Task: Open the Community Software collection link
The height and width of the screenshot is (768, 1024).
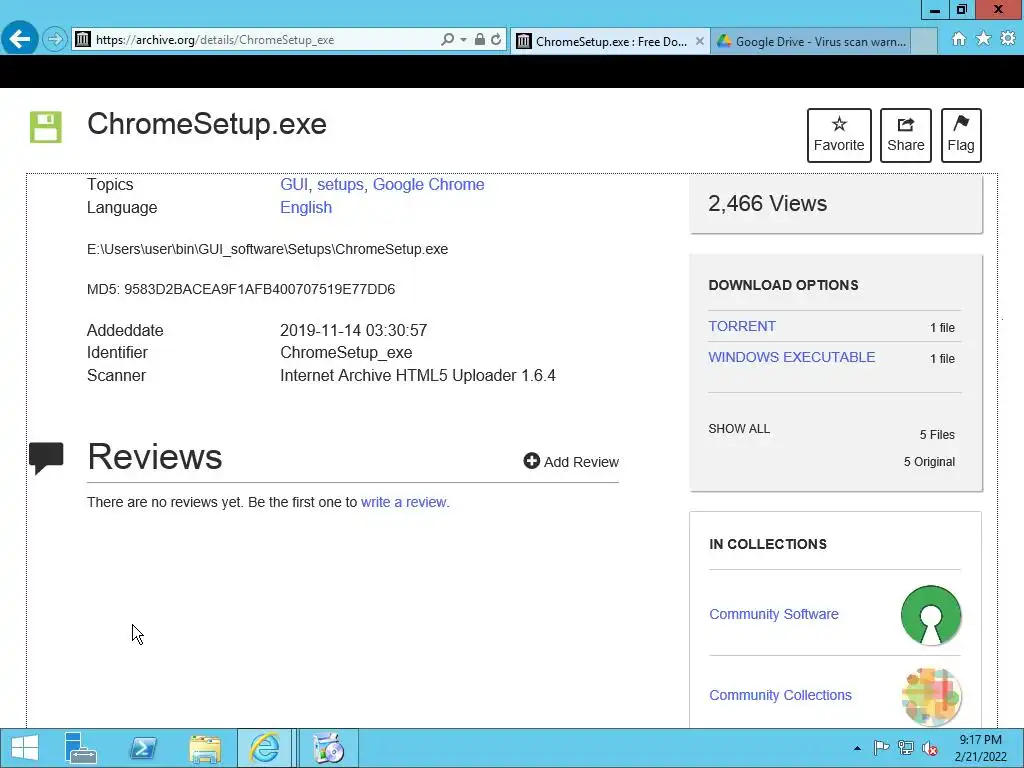Action: (x=774, y=615)
